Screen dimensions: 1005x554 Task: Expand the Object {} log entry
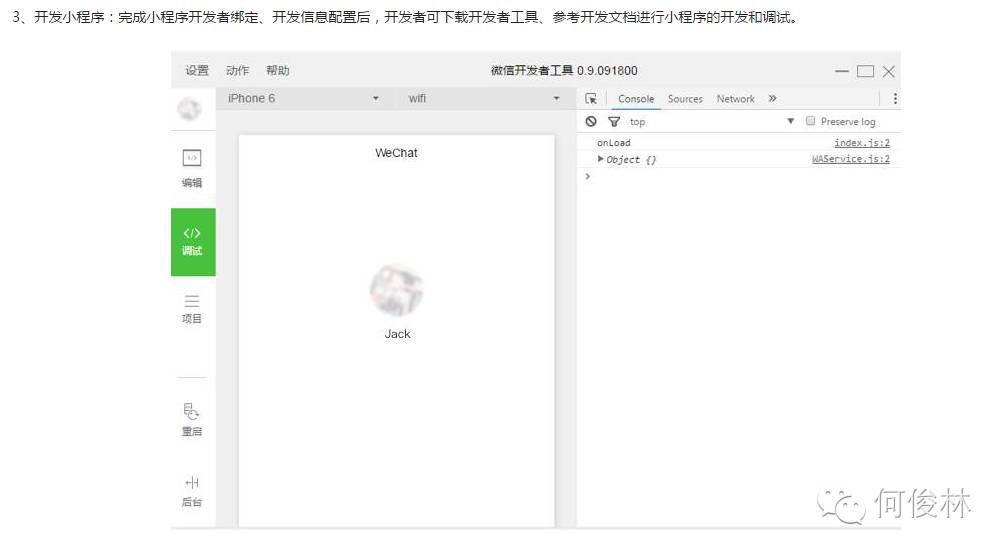pyautogui.click(x=601, y=158)
